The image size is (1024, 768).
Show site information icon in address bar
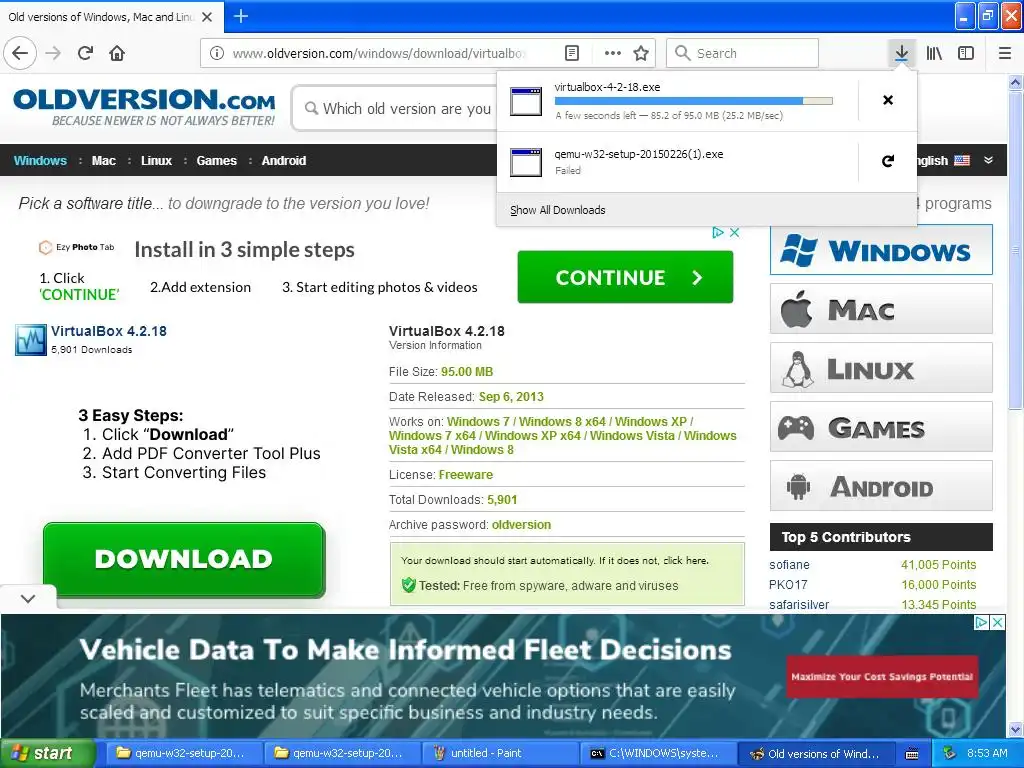[217, 53]
